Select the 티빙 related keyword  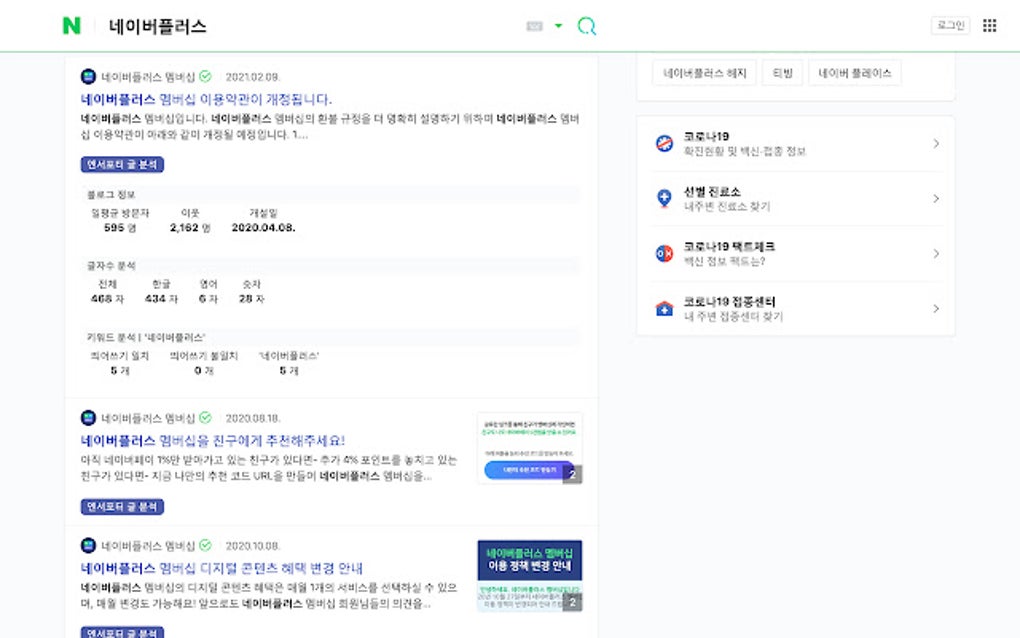[x=782, y=73]
